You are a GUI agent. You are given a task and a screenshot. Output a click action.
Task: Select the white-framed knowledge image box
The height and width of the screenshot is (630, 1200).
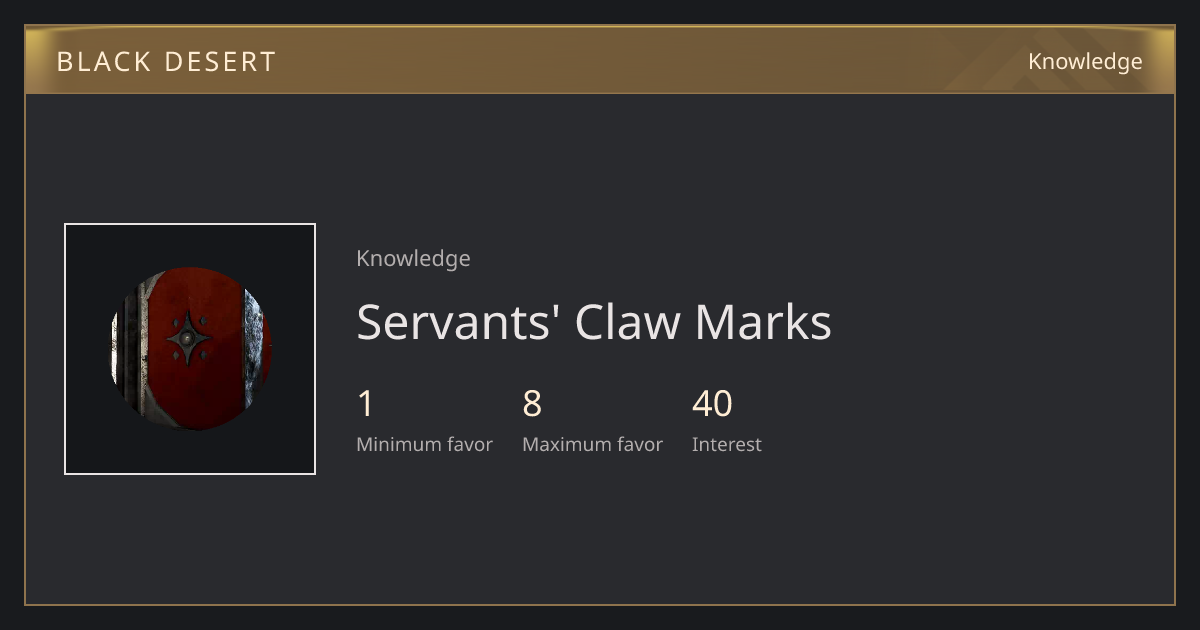pos(190,349)
